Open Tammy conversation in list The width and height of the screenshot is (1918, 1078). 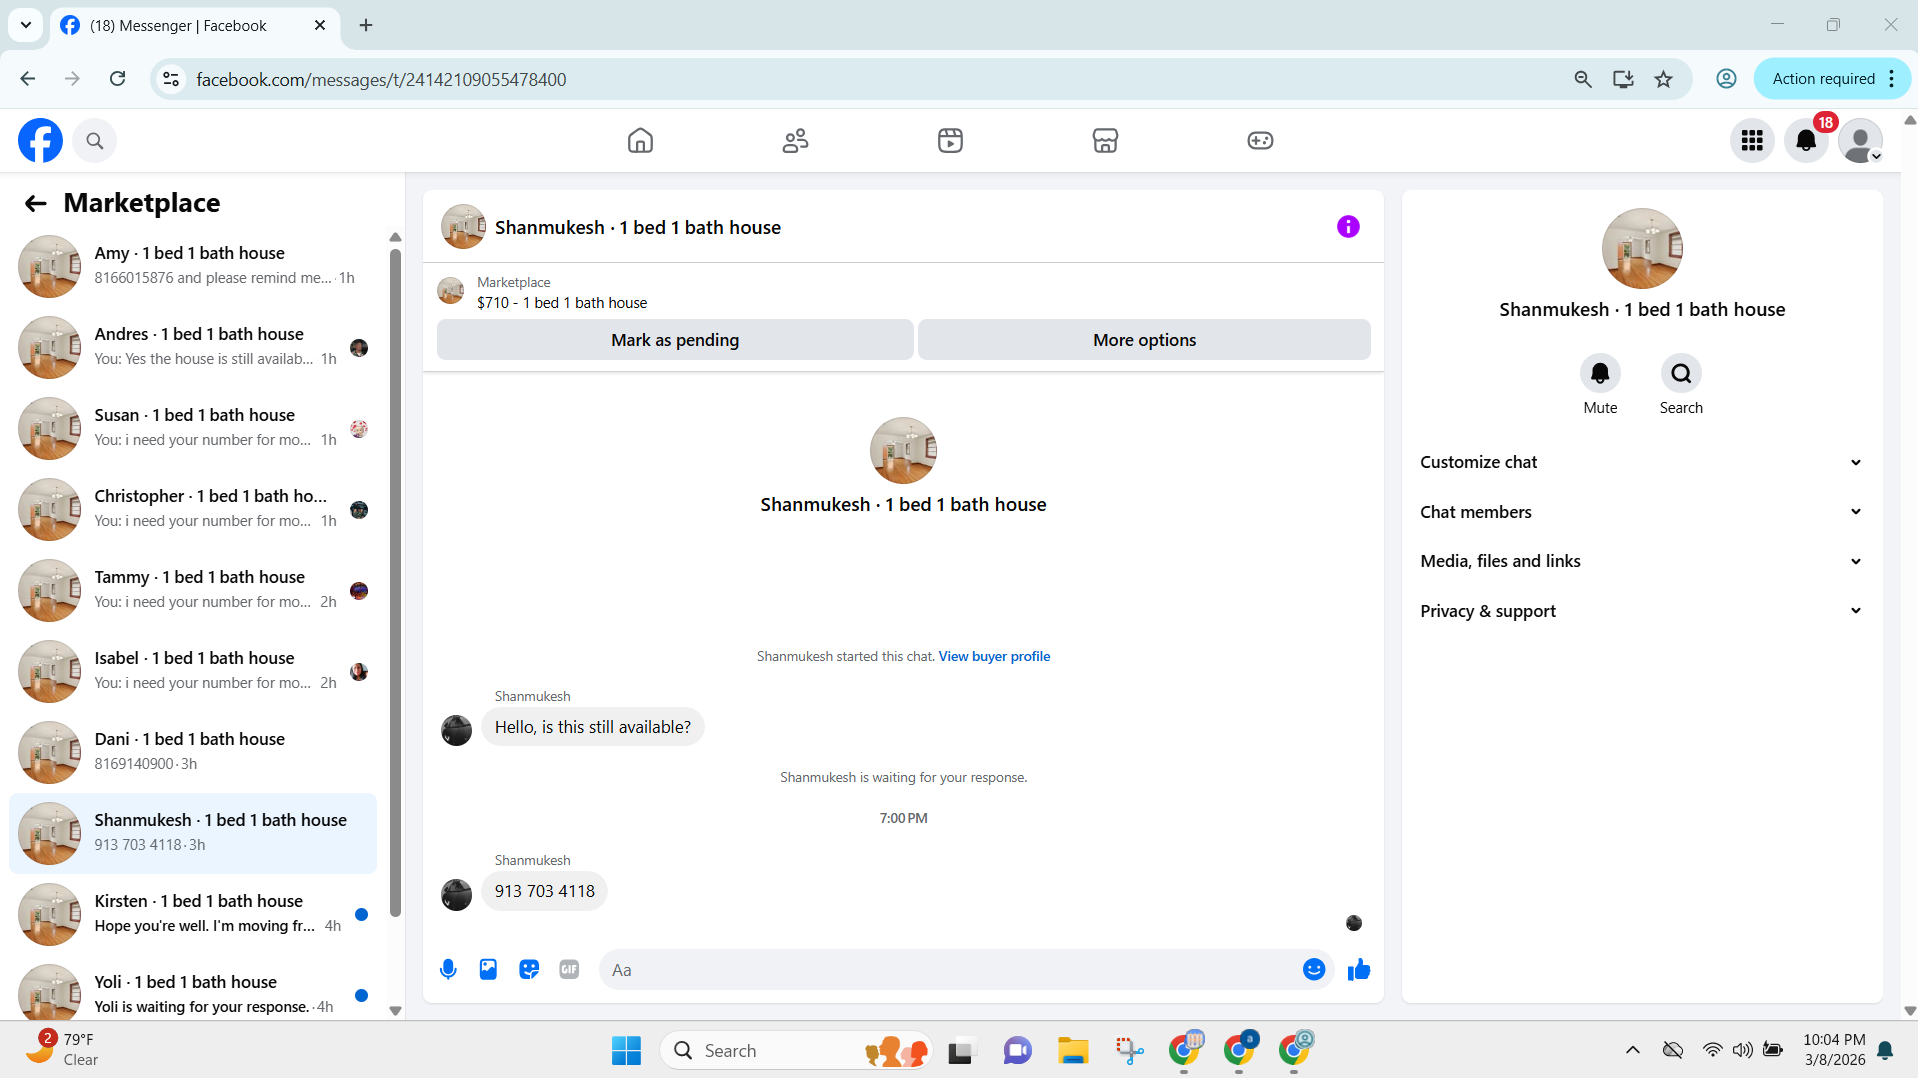[193, 591]
